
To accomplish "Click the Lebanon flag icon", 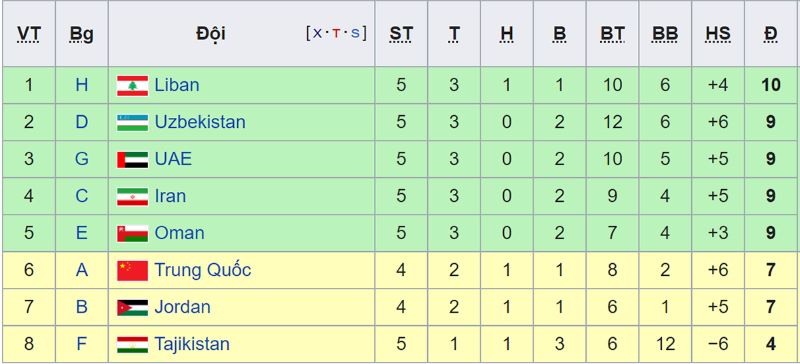I will [132, 86].
